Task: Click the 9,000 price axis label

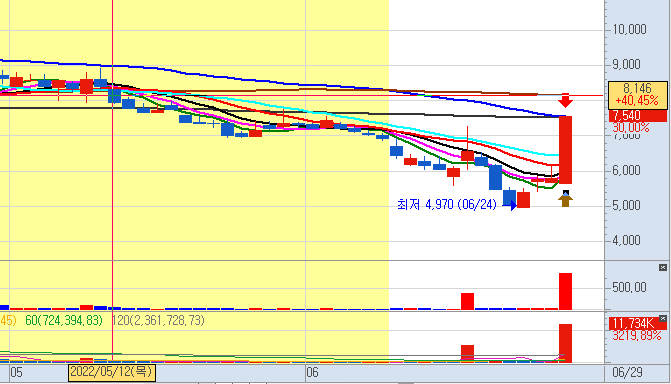Action: coord(626,65)
